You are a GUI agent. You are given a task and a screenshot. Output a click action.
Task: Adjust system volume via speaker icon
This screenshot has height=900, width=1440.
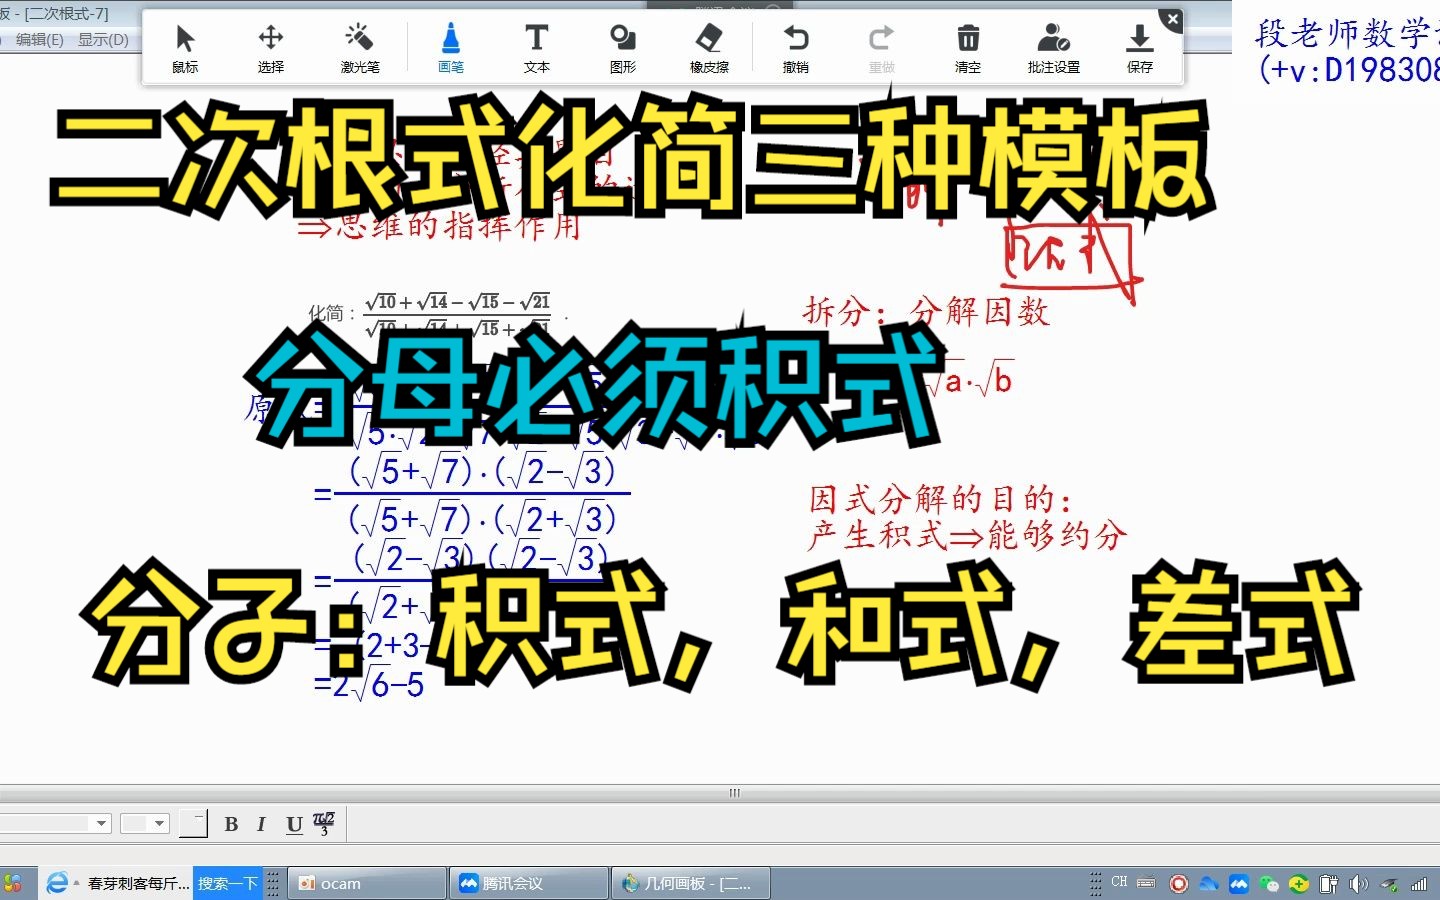[x=1359, y=883]
